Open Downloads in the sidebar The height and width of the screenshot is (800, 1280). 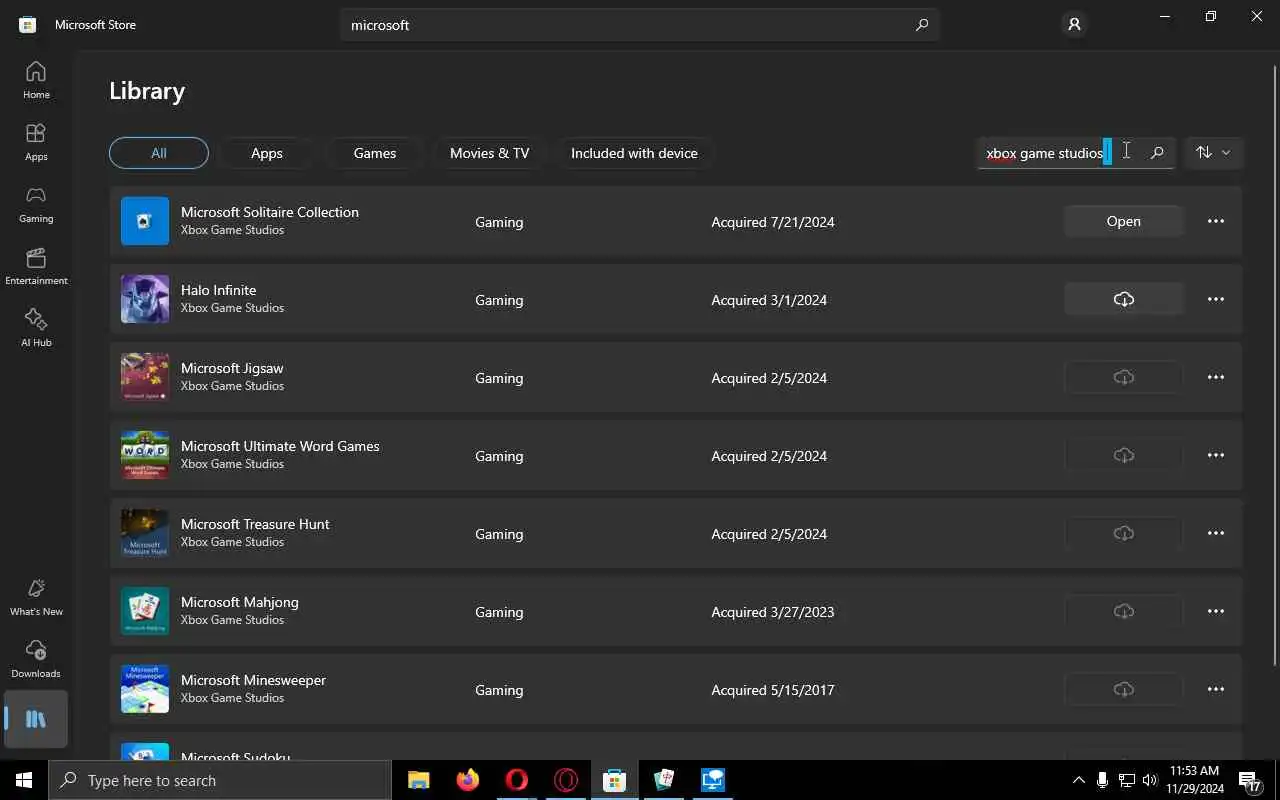[x=36, y=659]
